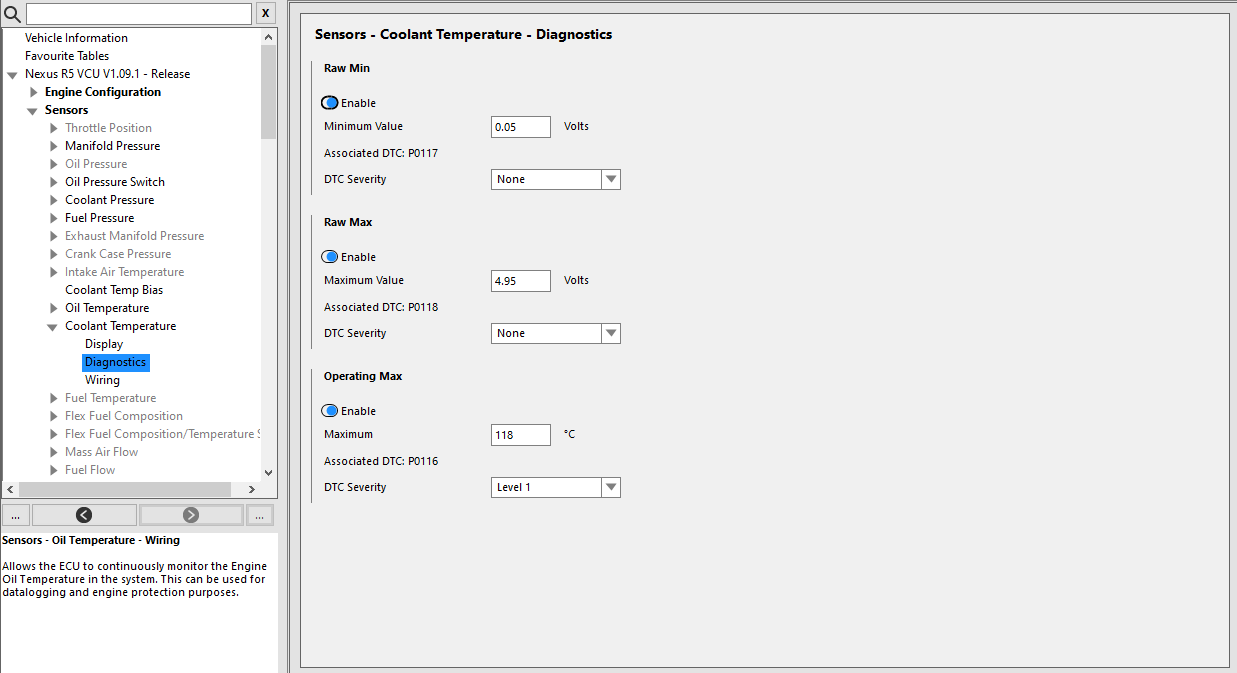The width and height of the screenshot is (1237, 673).
Task: Select Display under Coolant Temperature
Action: click(104, 344)
